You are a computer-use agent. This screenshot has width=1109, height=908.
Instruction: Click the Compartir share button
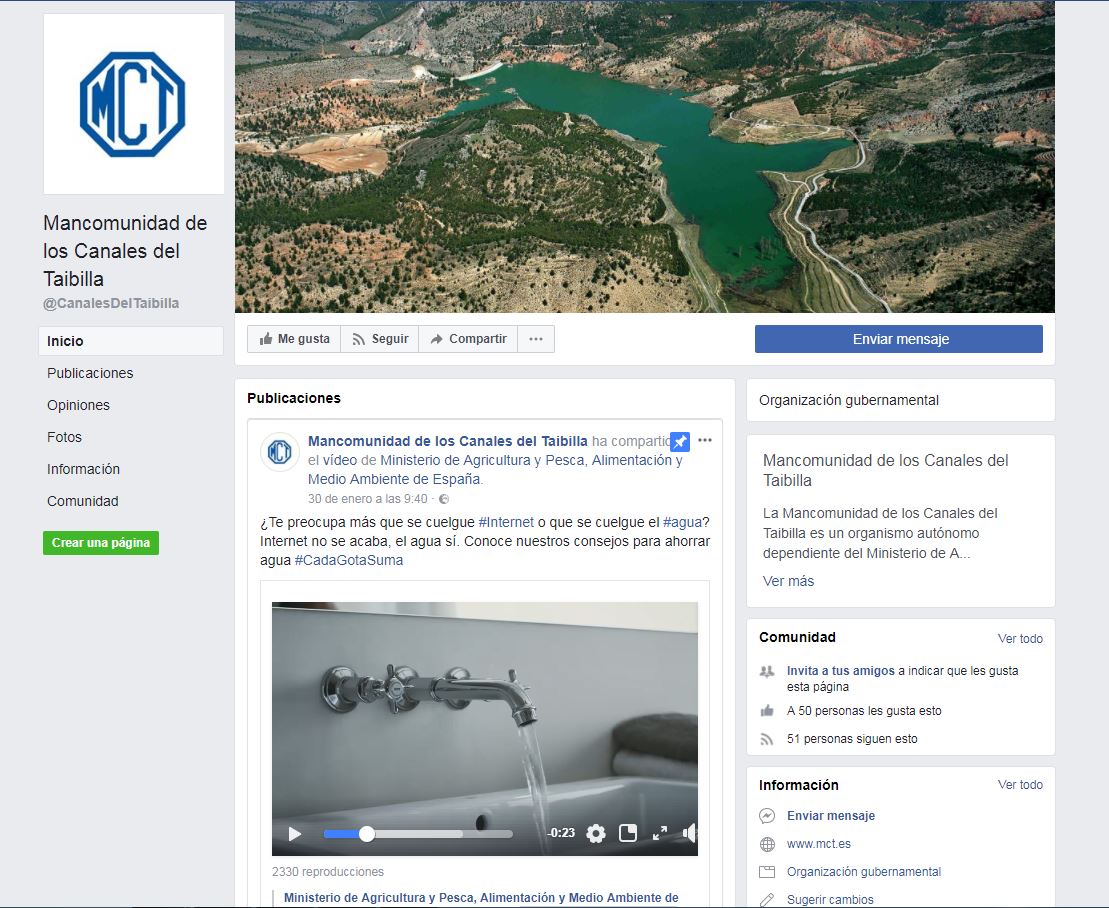[x=468, y=339]
